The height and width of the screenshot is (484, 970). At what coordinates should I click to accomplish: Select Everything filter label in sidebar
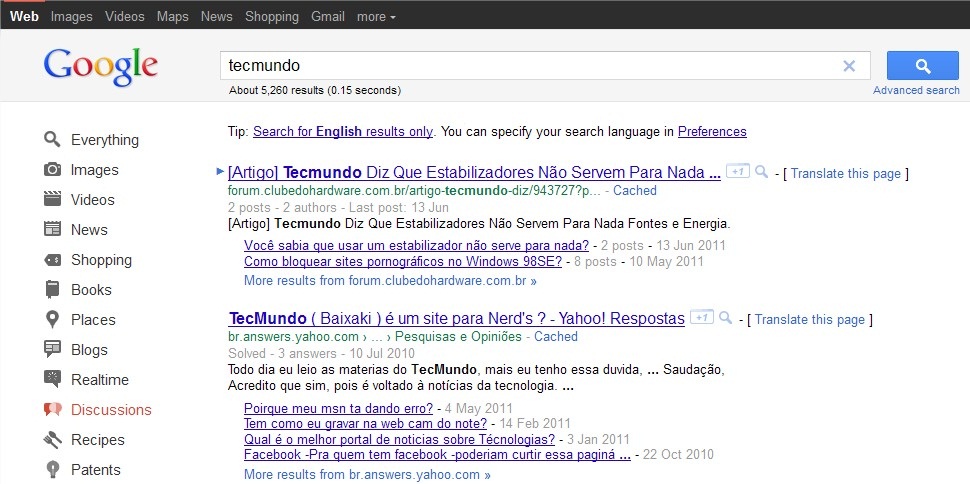point(105,140)
